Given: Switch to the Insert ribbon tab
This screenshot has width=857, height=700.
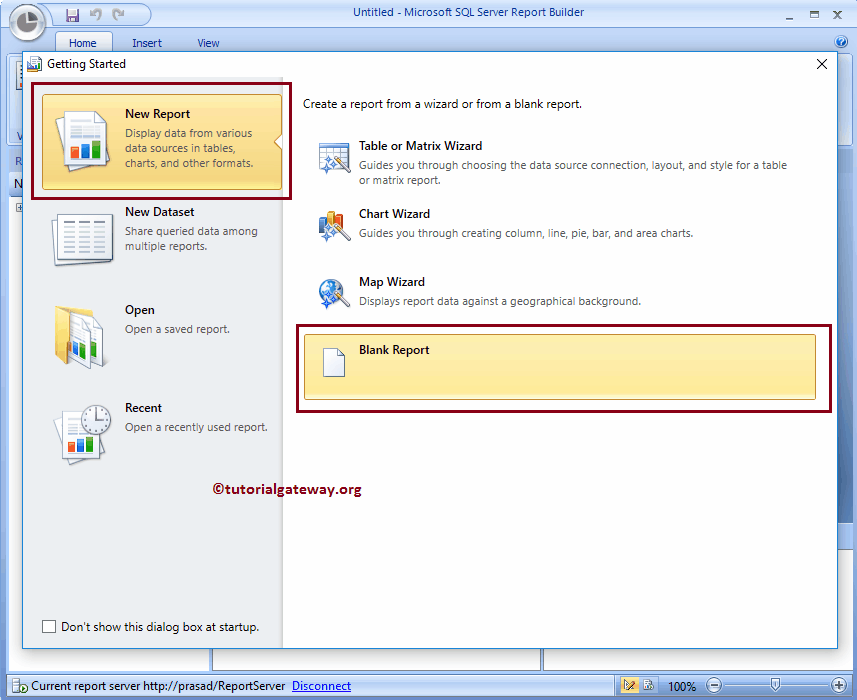Looking at the screenshot, I should (147, 43).
